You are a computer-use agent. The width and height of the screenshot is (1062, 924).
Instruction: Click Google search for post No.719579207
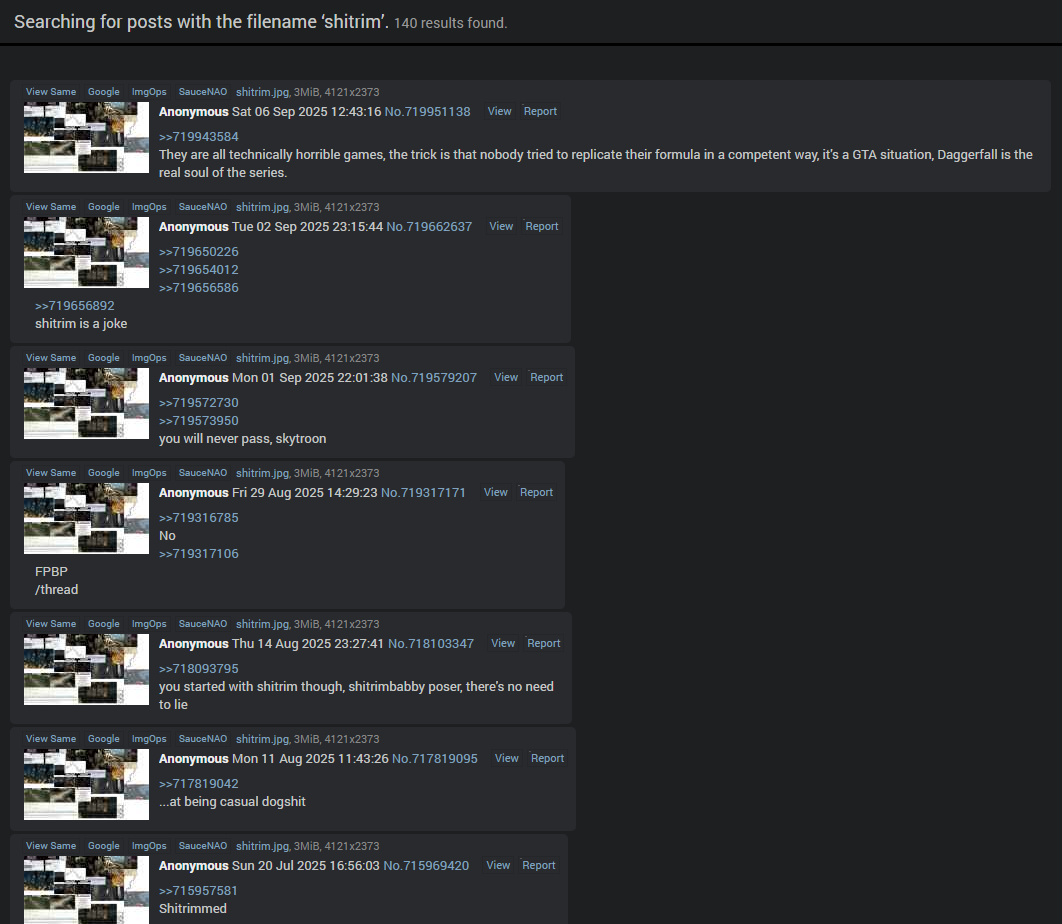[104, 358]
